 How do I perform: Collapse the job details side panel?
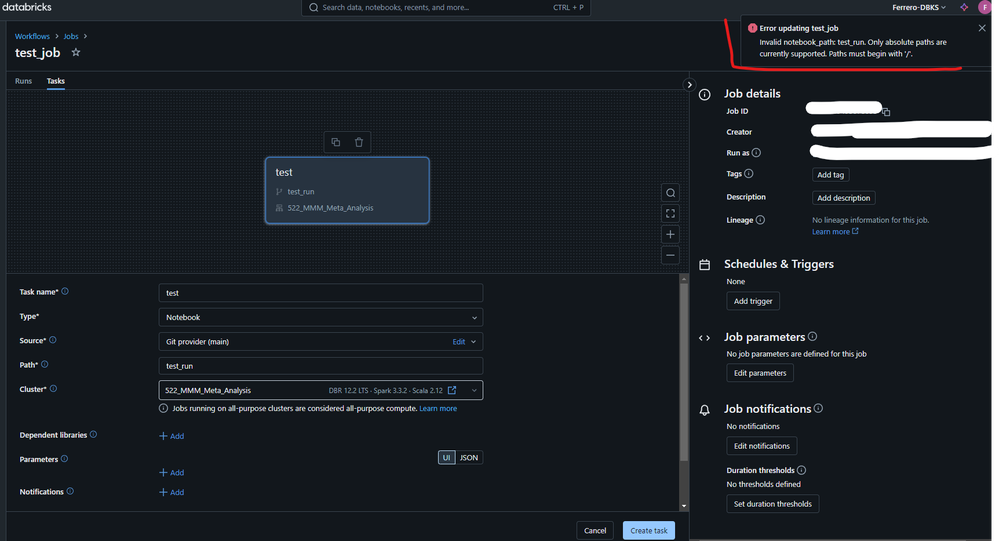tap(689, 85)
